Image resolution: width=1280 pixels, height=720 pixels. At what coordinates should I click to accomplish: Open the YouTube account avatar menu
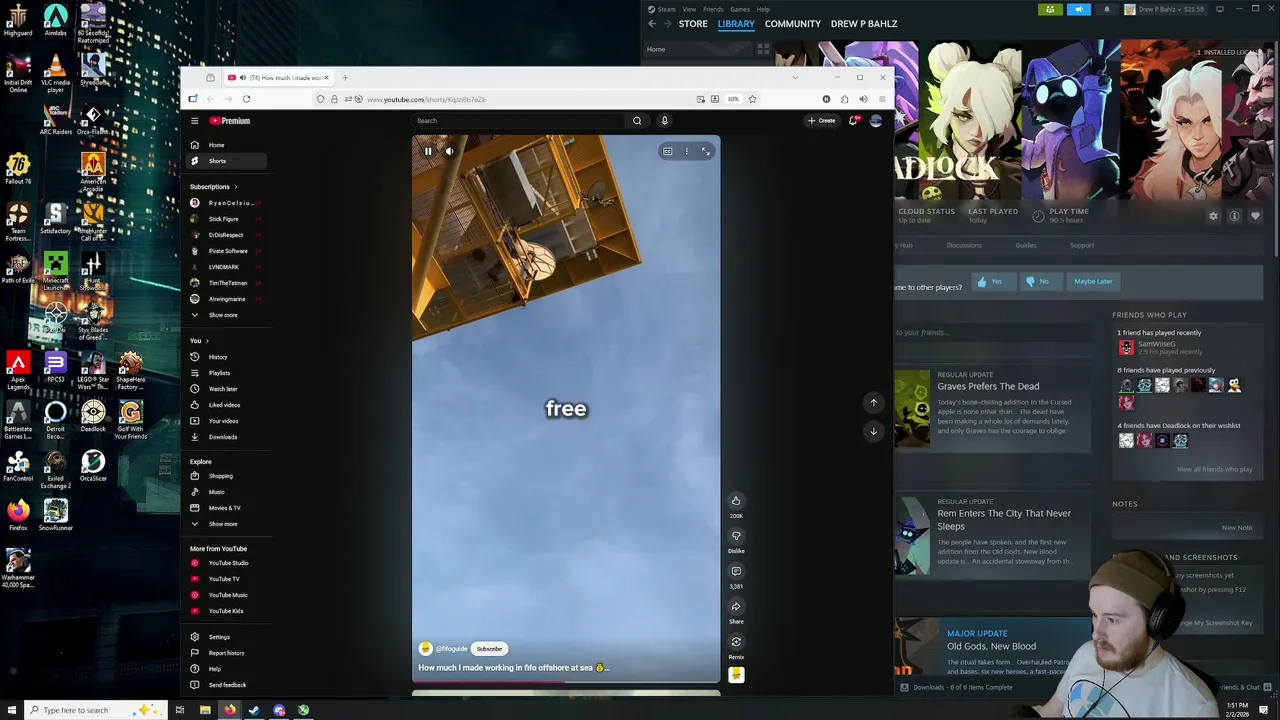[876, 121]
